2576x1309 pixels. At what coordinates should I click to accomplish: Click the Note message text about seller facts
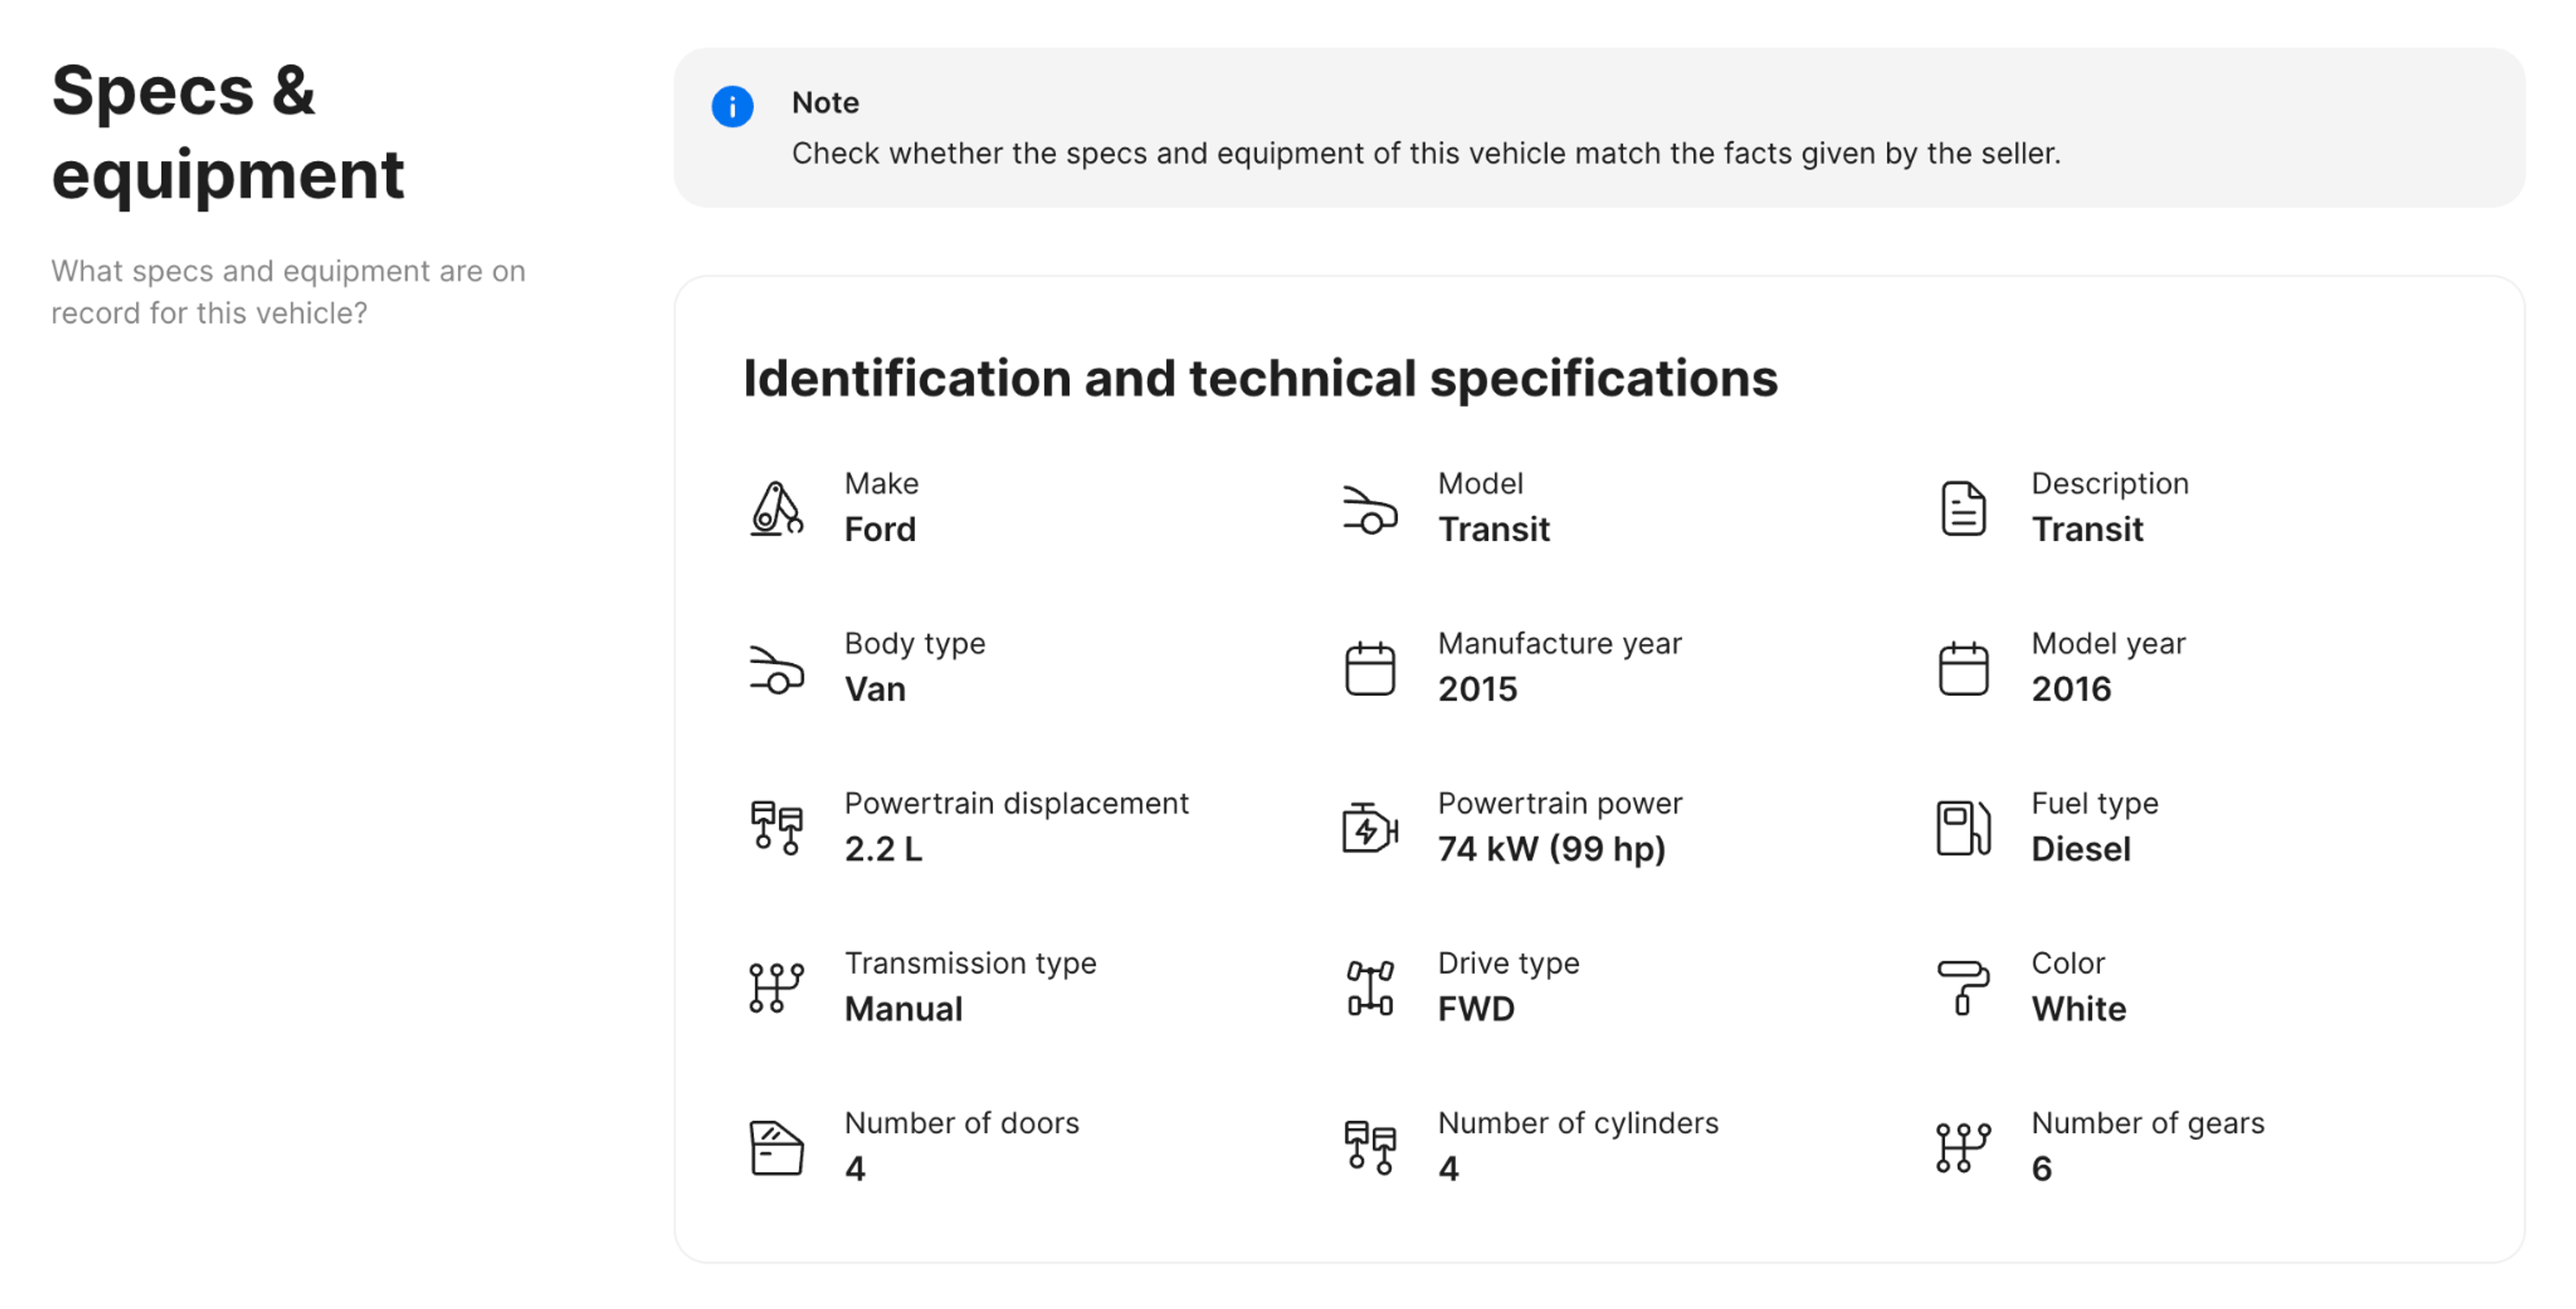click(x=1425, y=153)
